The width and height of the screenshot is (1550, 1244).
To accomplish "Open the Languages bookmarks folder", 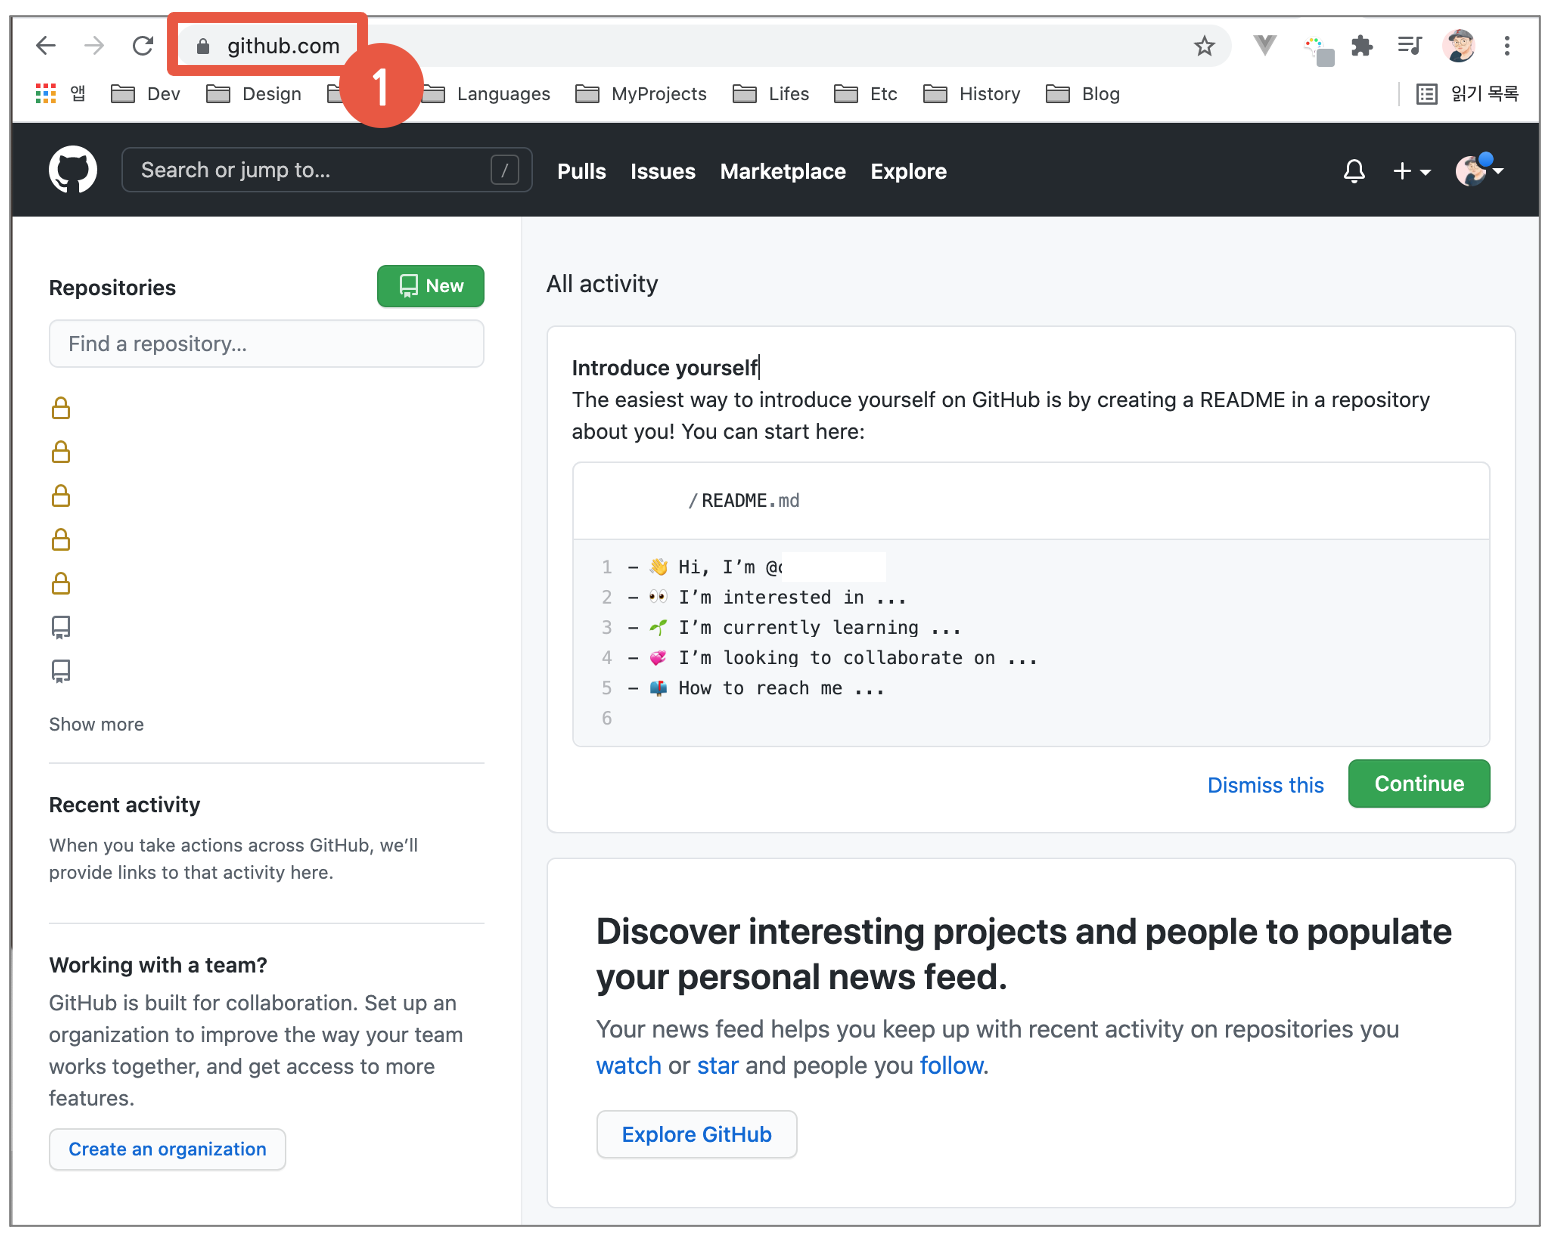I will click(x=486, y=94).
